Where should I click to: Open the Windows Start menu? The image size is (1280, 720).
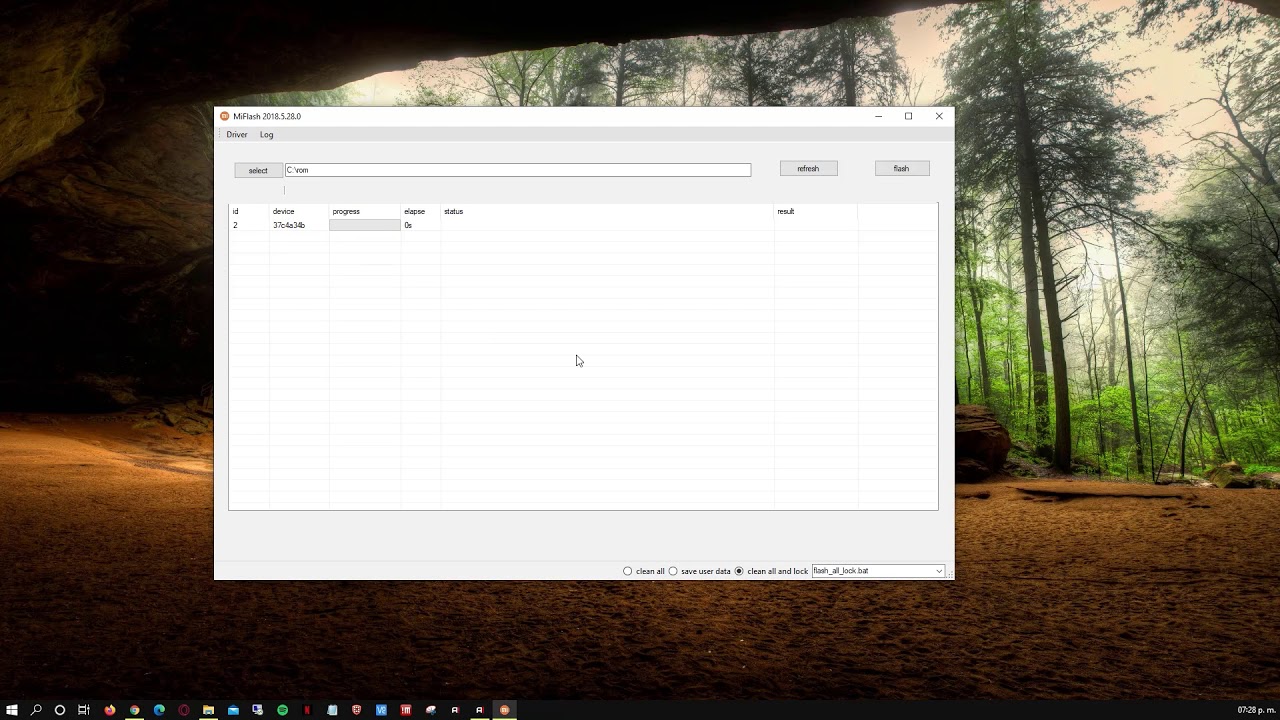(x=12, y=710)
